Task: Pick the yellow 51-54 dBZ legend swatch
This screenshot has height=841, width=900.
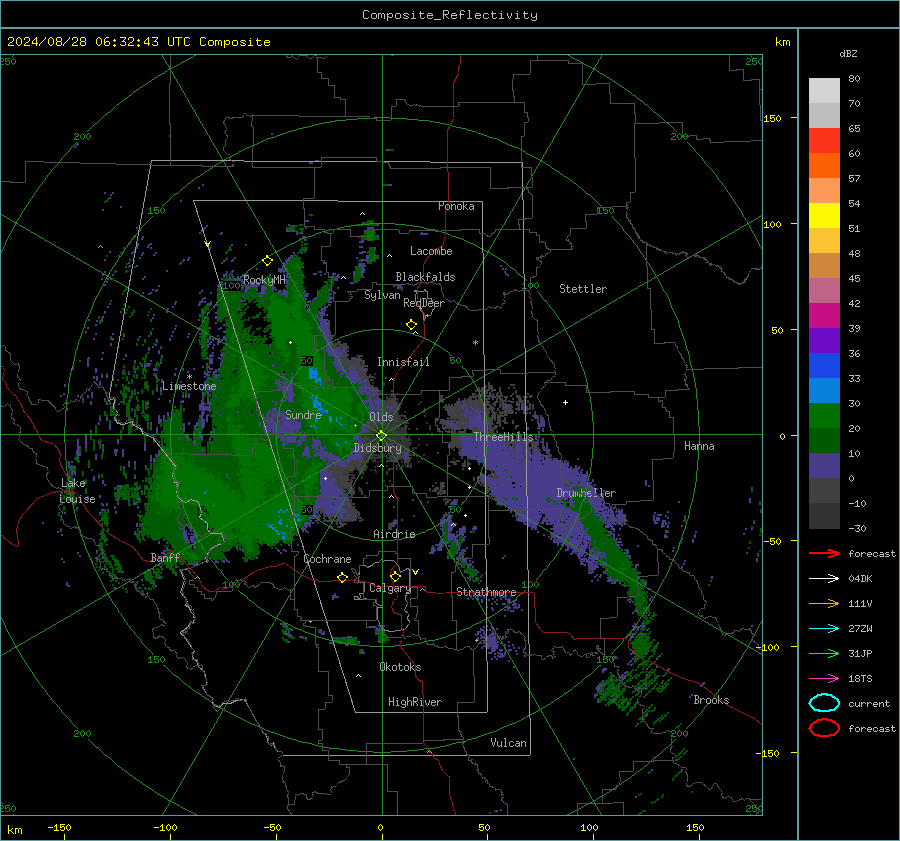Action: coord(824,215)
